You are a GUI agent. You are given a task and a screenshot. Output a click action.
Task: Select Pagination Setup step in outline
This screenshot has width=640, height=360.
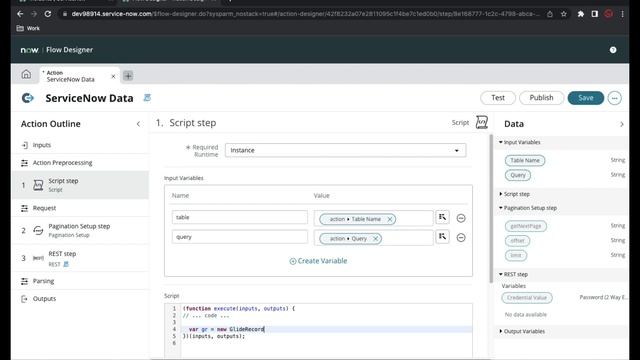(81, 230)
